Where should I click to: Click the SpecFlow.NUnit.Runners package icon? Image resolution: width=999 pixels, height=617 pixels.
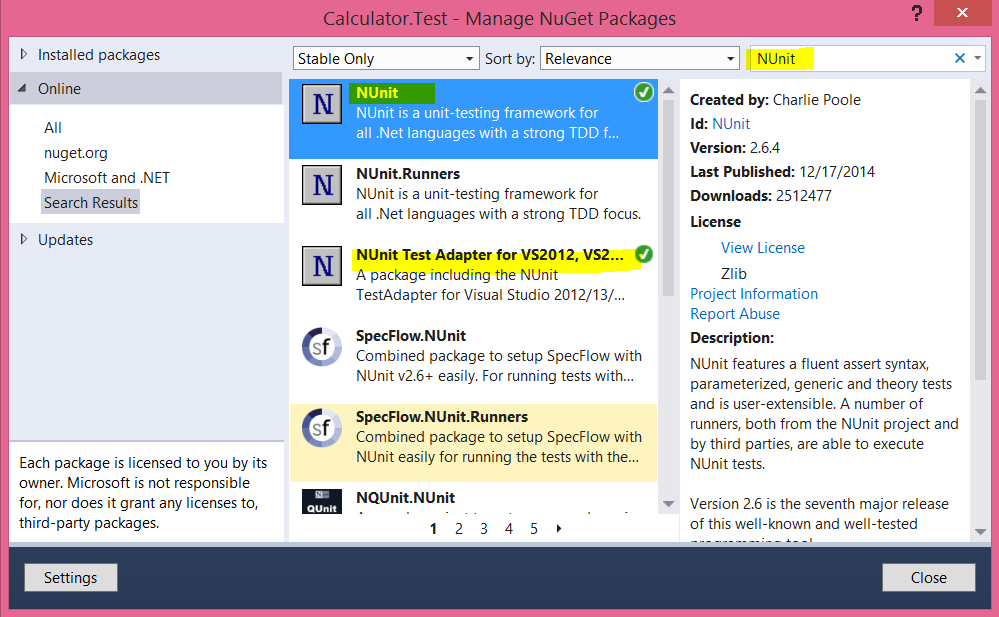pyautogui.click(x=322, y=428)
